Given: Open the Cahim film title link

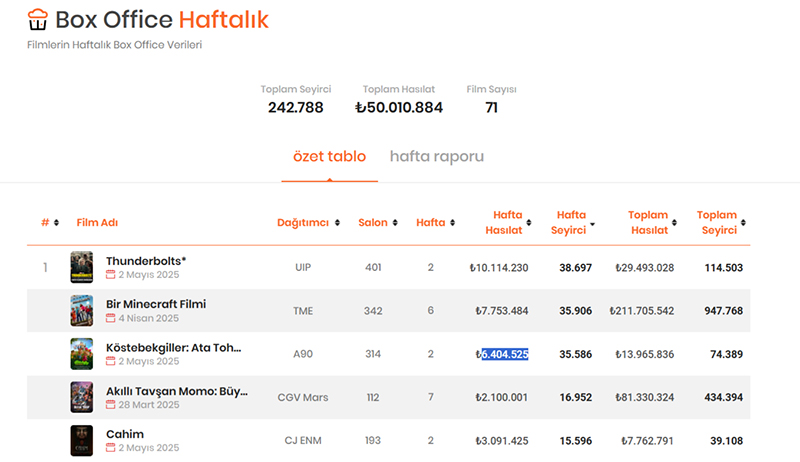Looking at the screenshot, I should pos(125,434).
